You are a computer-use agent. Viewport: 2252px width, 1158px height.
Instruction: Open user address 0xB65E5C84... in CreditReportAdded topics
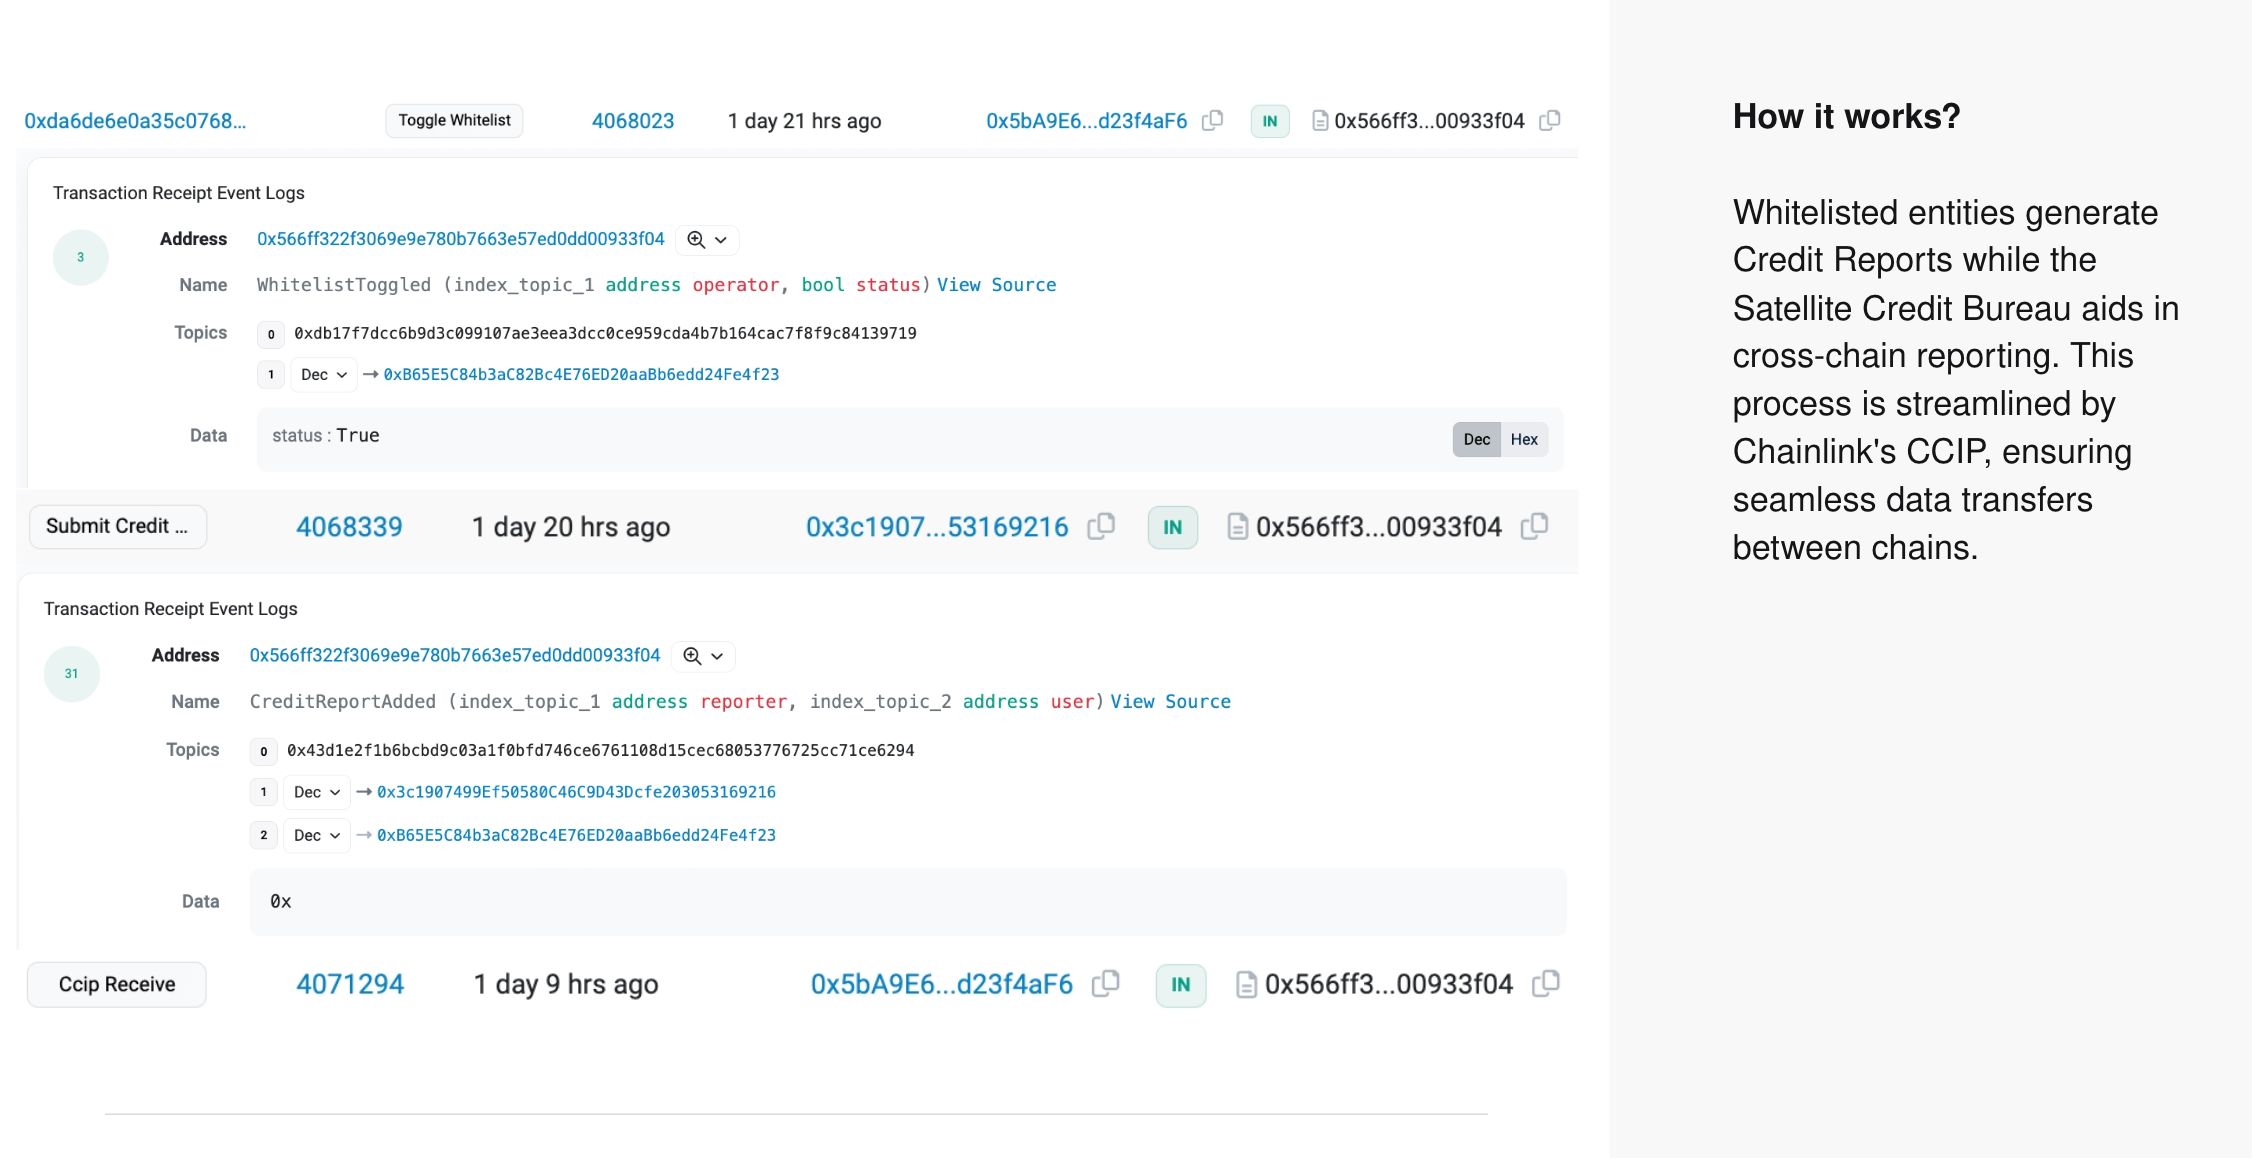pyautogui.click(x=576, y=835)
